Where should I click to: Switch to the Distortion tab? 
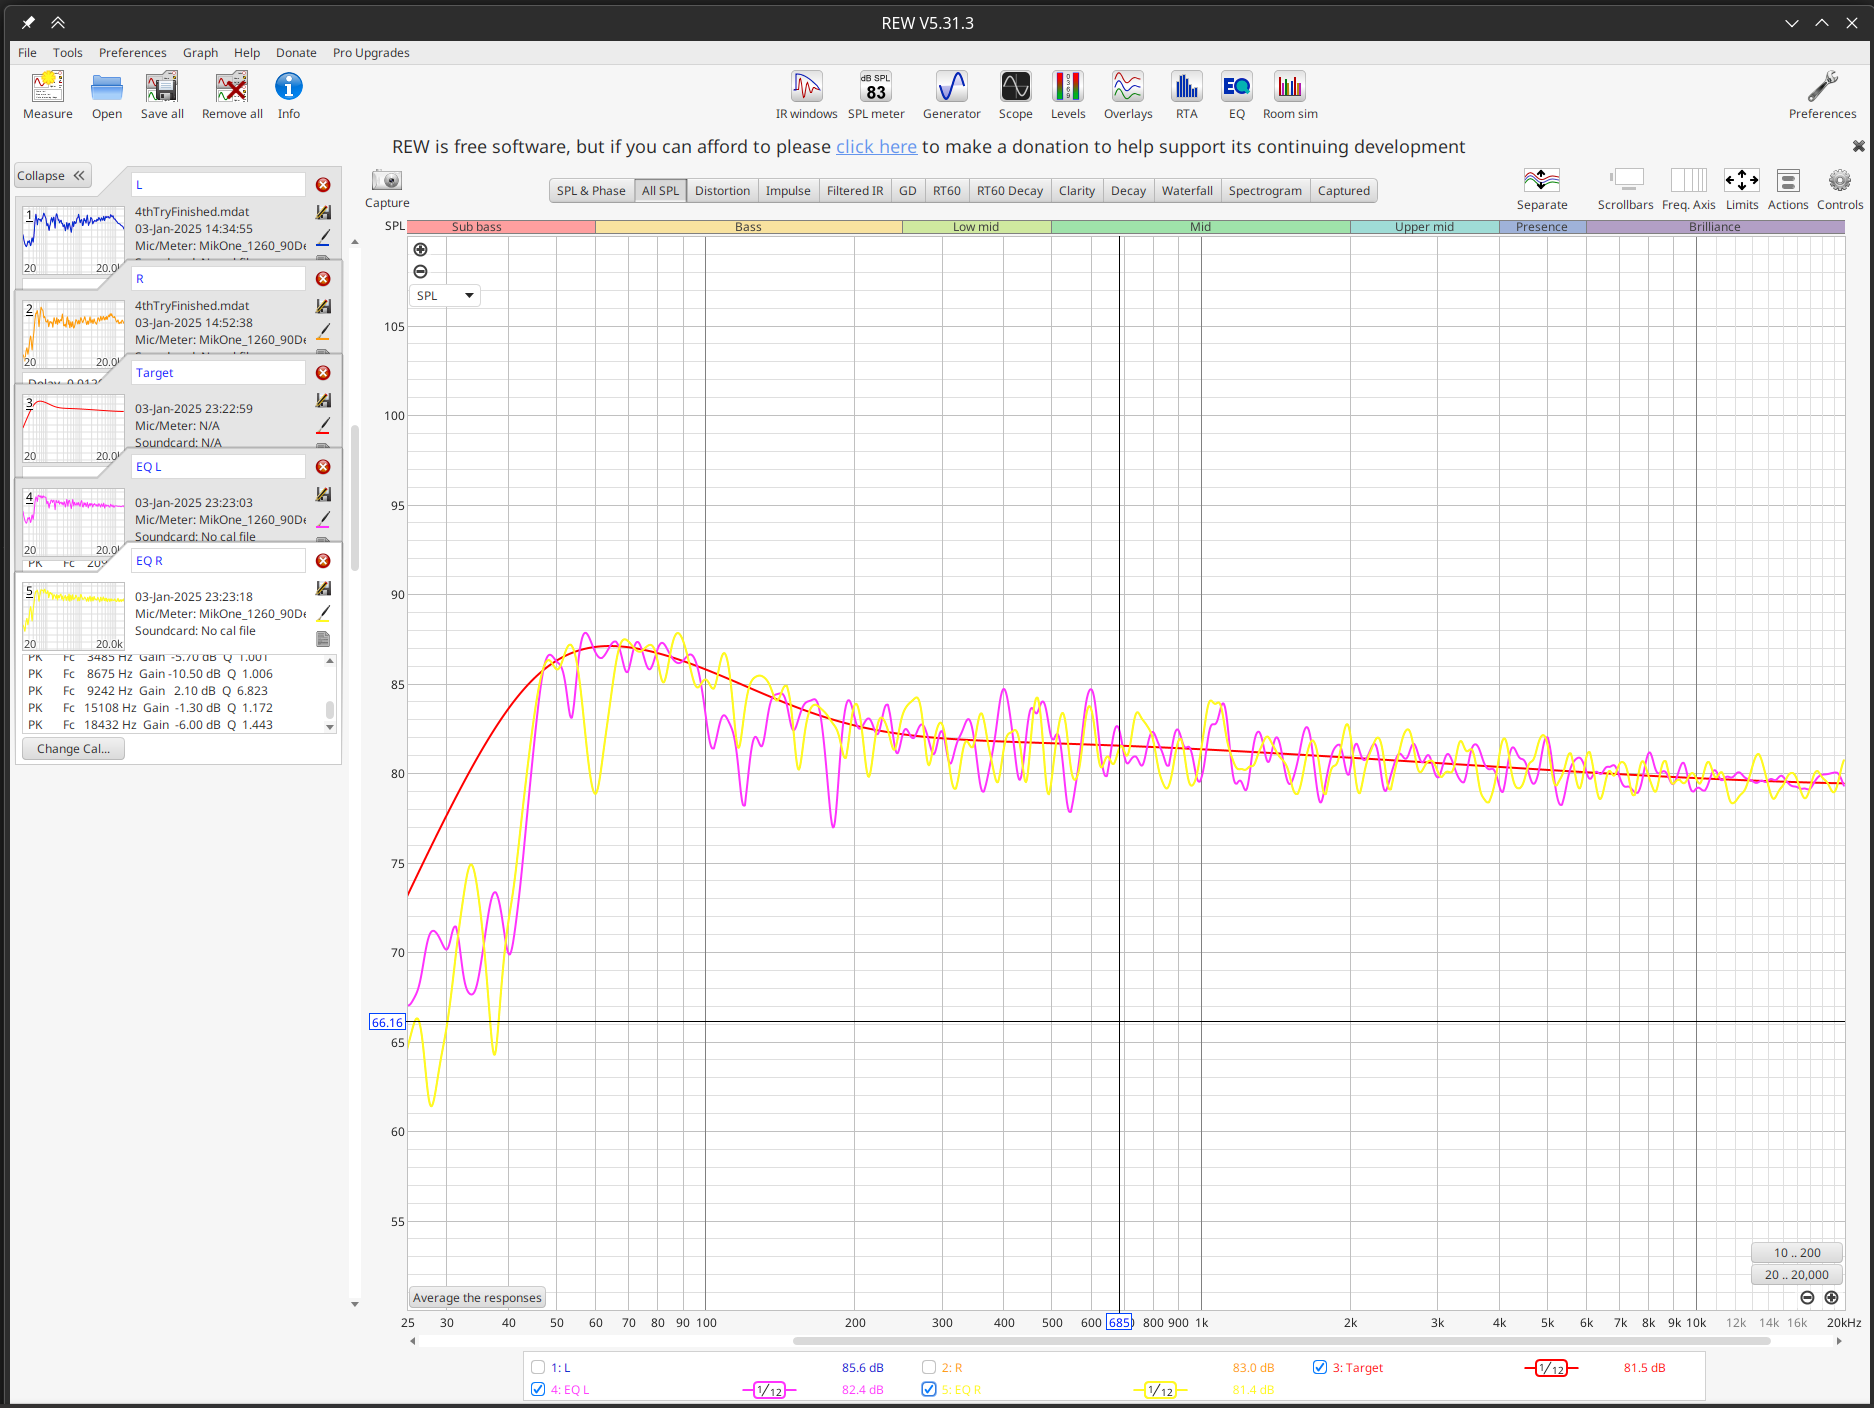coord(722,191)
